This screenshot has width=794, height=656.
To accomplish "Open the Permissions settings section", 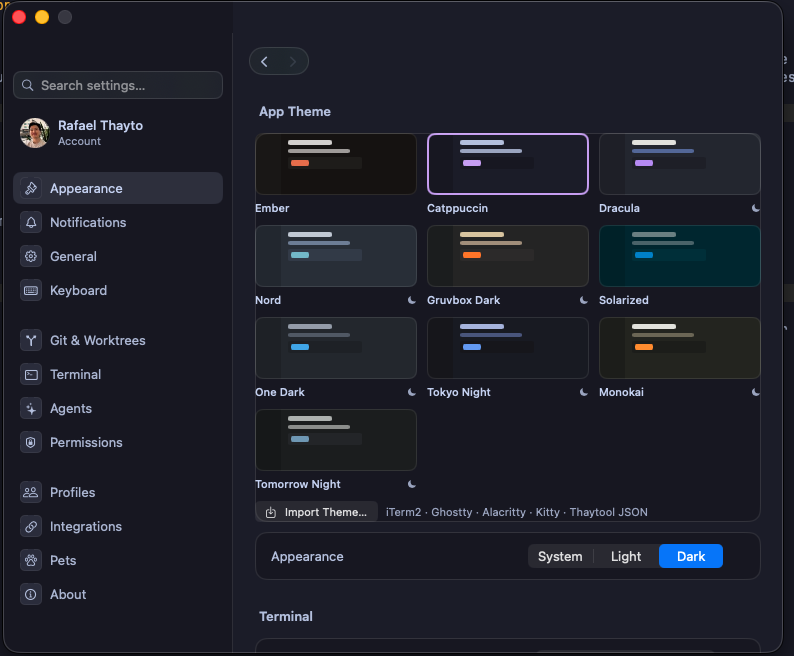I will 118,442.
